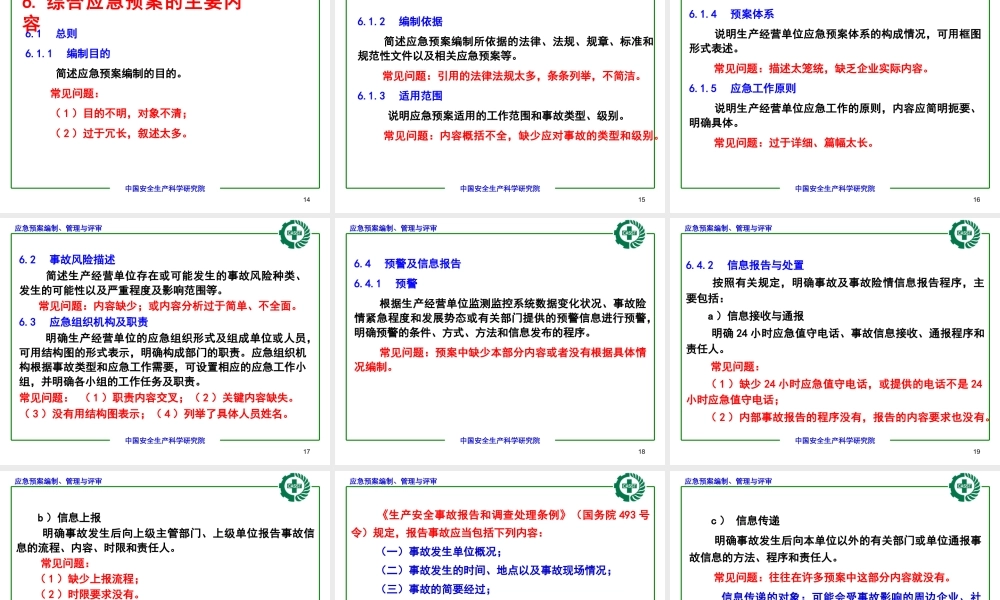Click red text '（2）时限要求没有。'

[x=88, y=594]
